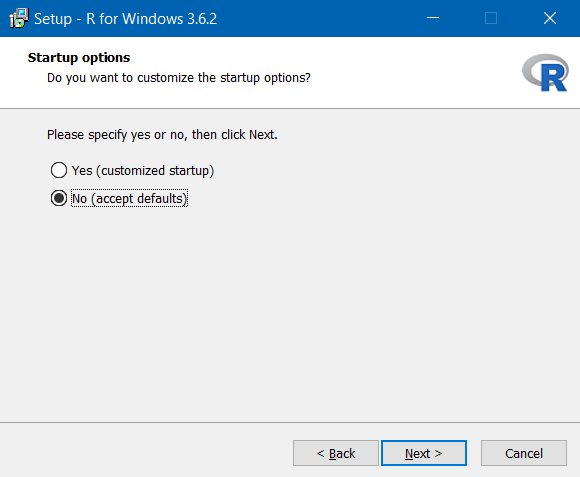Minimize the R setup window

pos(433,18)
